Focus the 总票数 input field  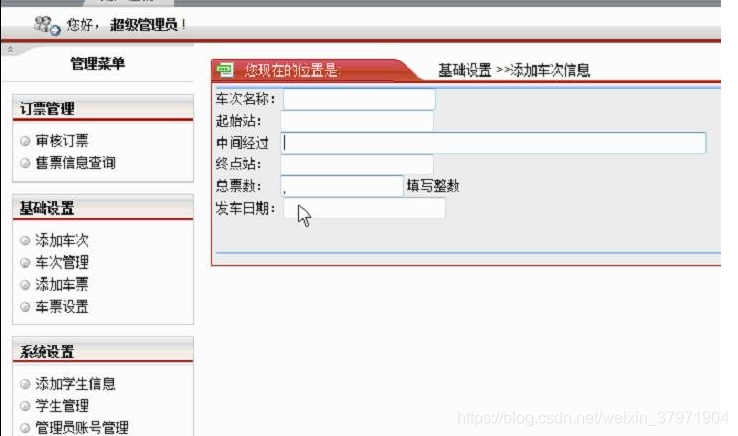(x=342, y=186)
